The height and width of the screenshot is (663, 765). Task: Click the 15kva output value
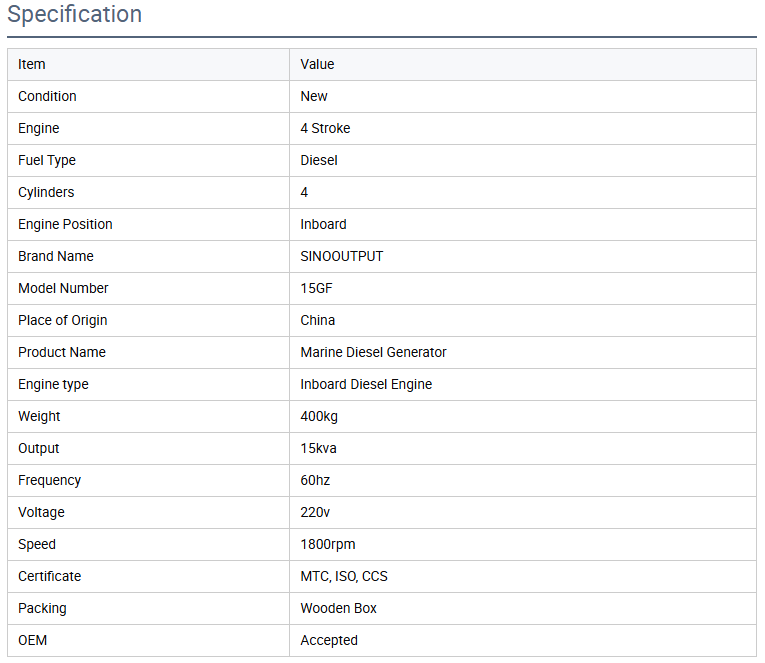(318, 448)
